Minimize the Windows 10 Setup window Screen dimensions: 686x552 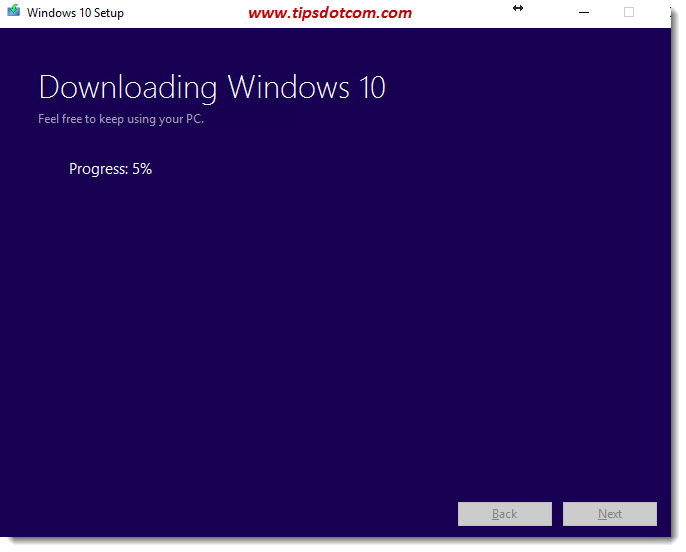click(584, 13)
